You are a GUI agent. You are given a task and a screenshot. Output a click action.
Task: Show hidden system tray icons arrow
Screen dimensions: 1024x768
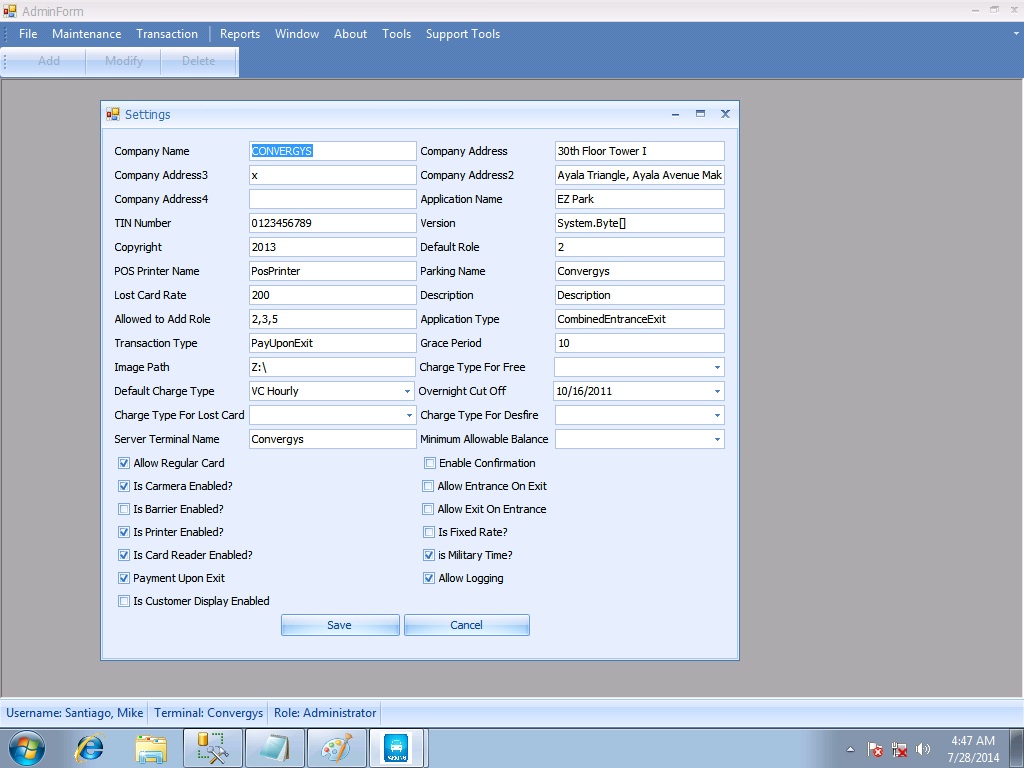coord(850,749)
